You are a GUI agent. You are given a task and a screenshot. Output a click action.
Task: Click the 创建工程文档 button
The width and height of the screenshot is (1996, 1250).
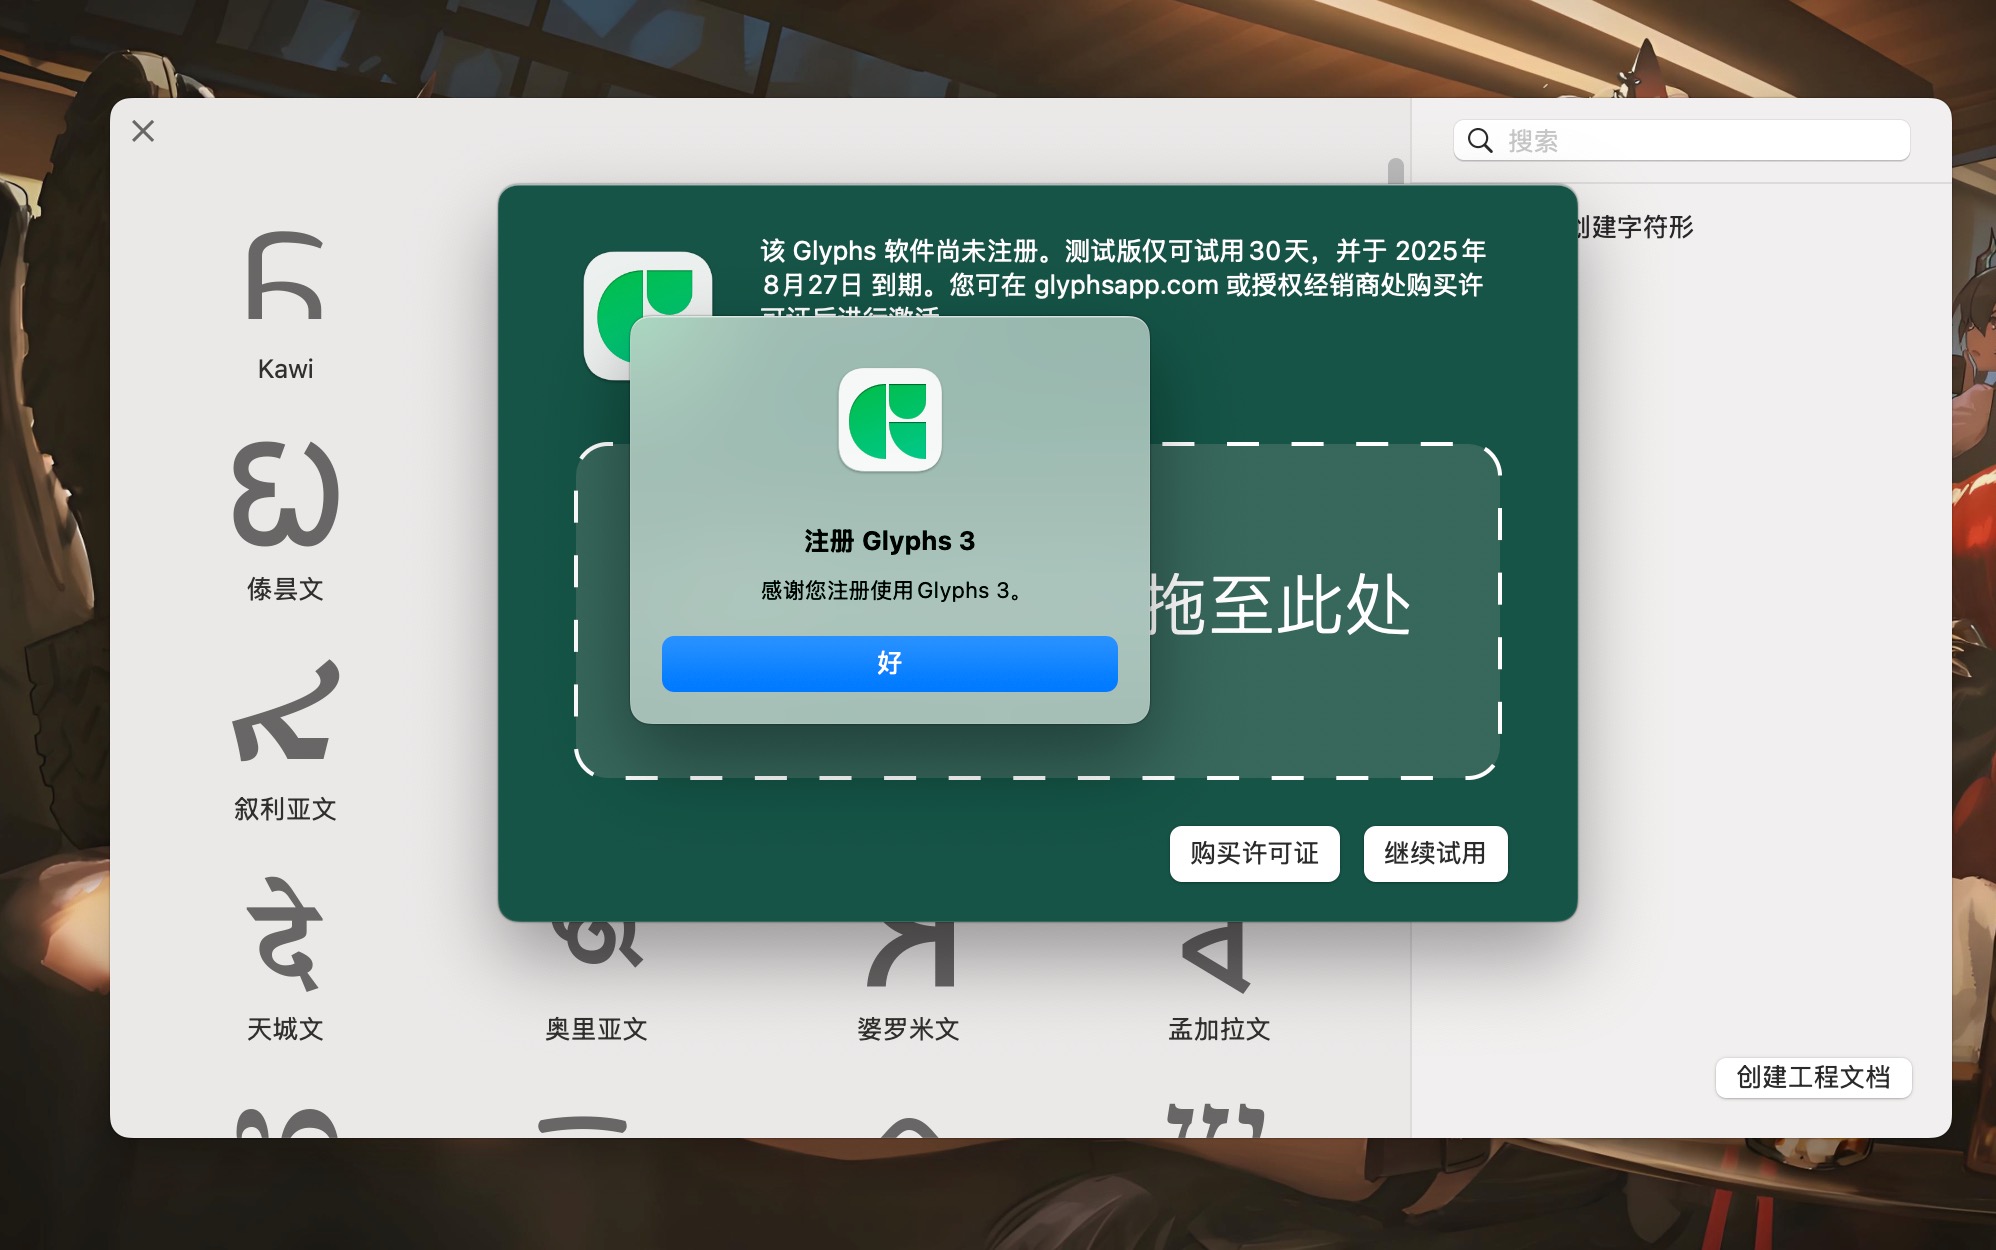pyautogui.click(x=1813, y=1077)
